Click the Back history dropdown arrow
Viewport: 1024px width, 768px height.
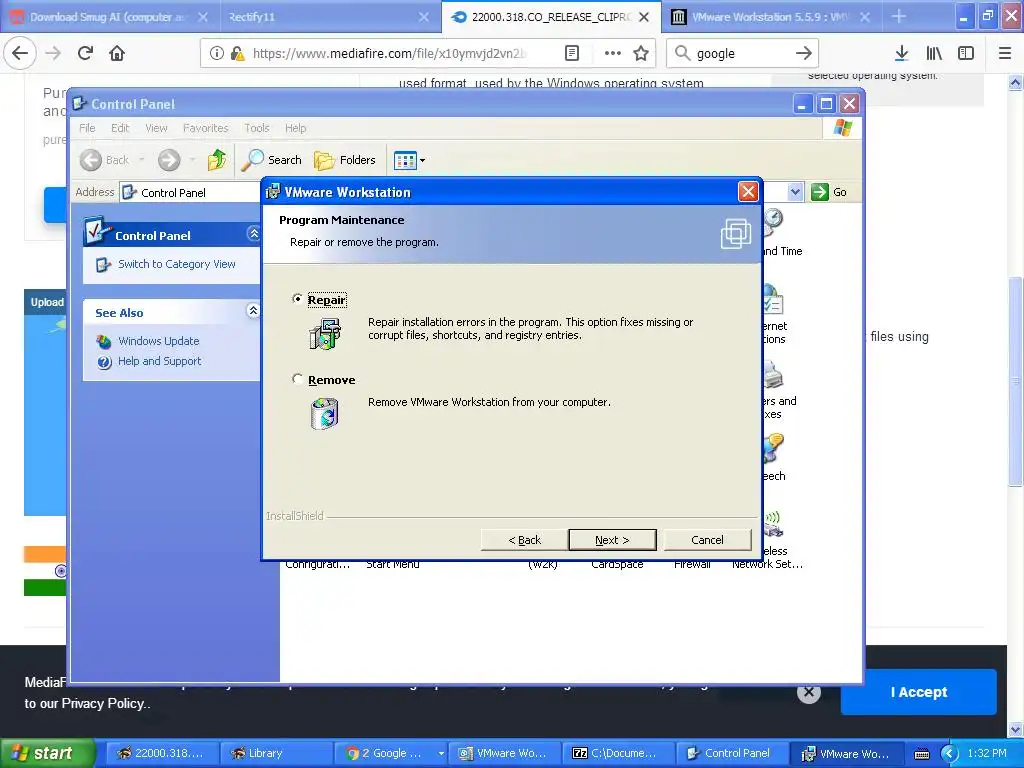[141, 160]
